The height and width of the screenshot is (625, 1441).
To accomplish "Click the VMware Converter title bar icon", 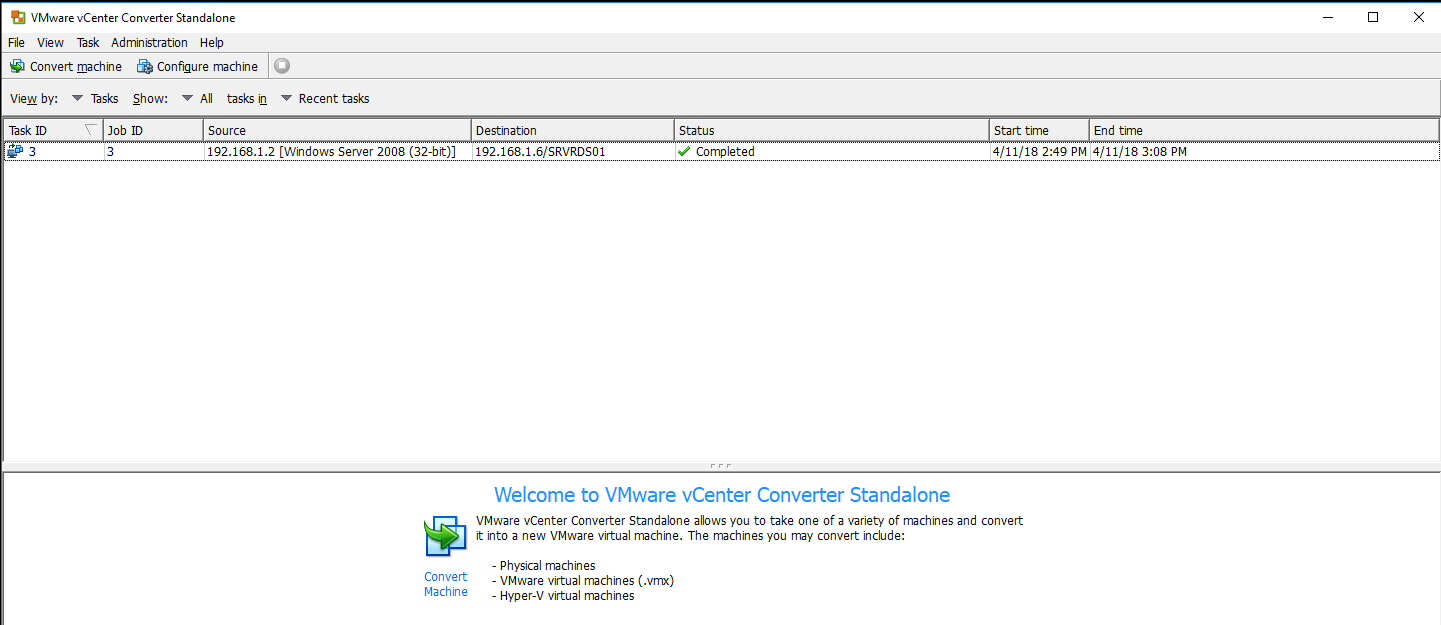I will 18,17.
